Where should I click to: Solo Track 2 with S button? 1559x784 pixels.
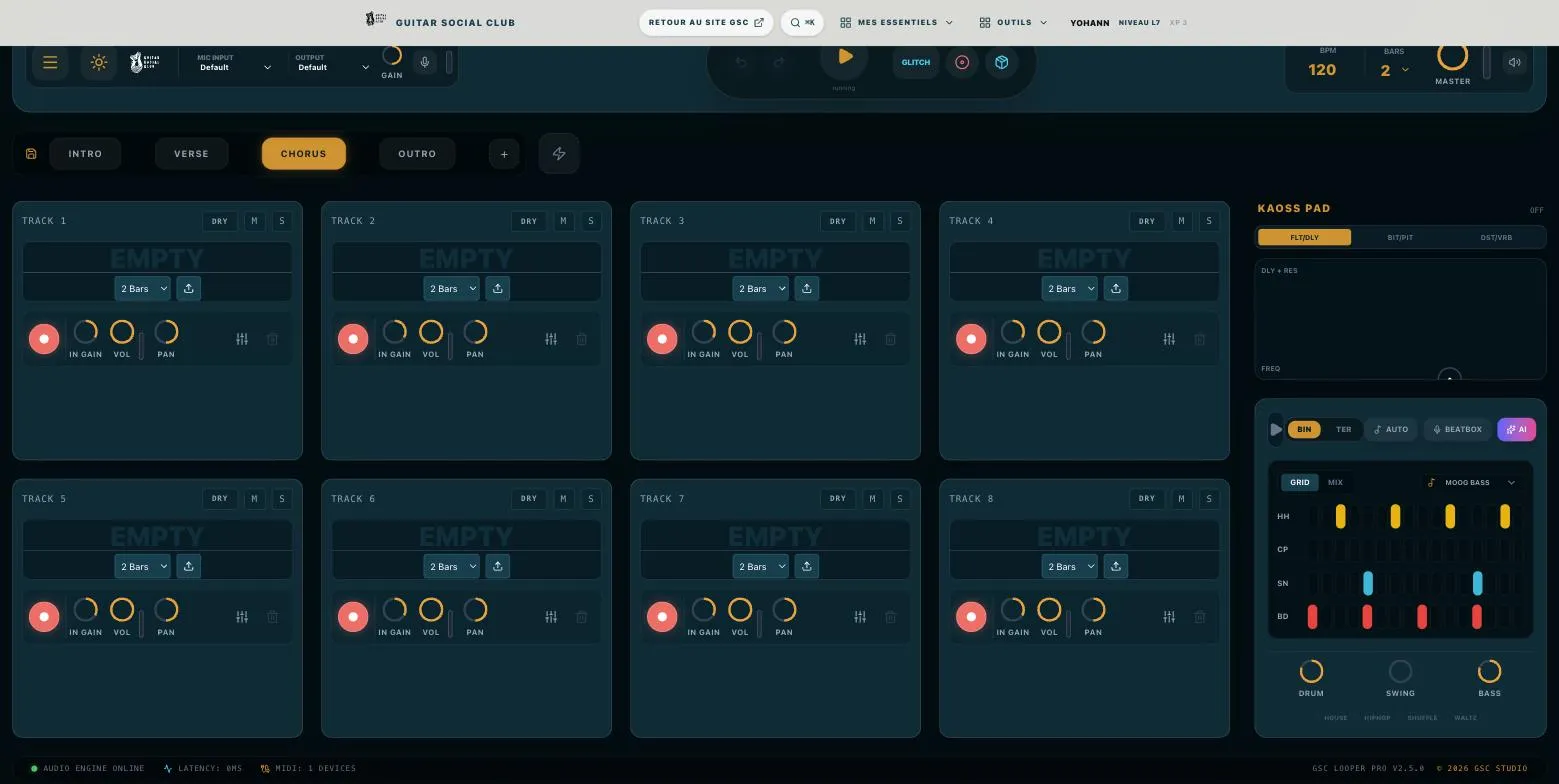[591, 221]
